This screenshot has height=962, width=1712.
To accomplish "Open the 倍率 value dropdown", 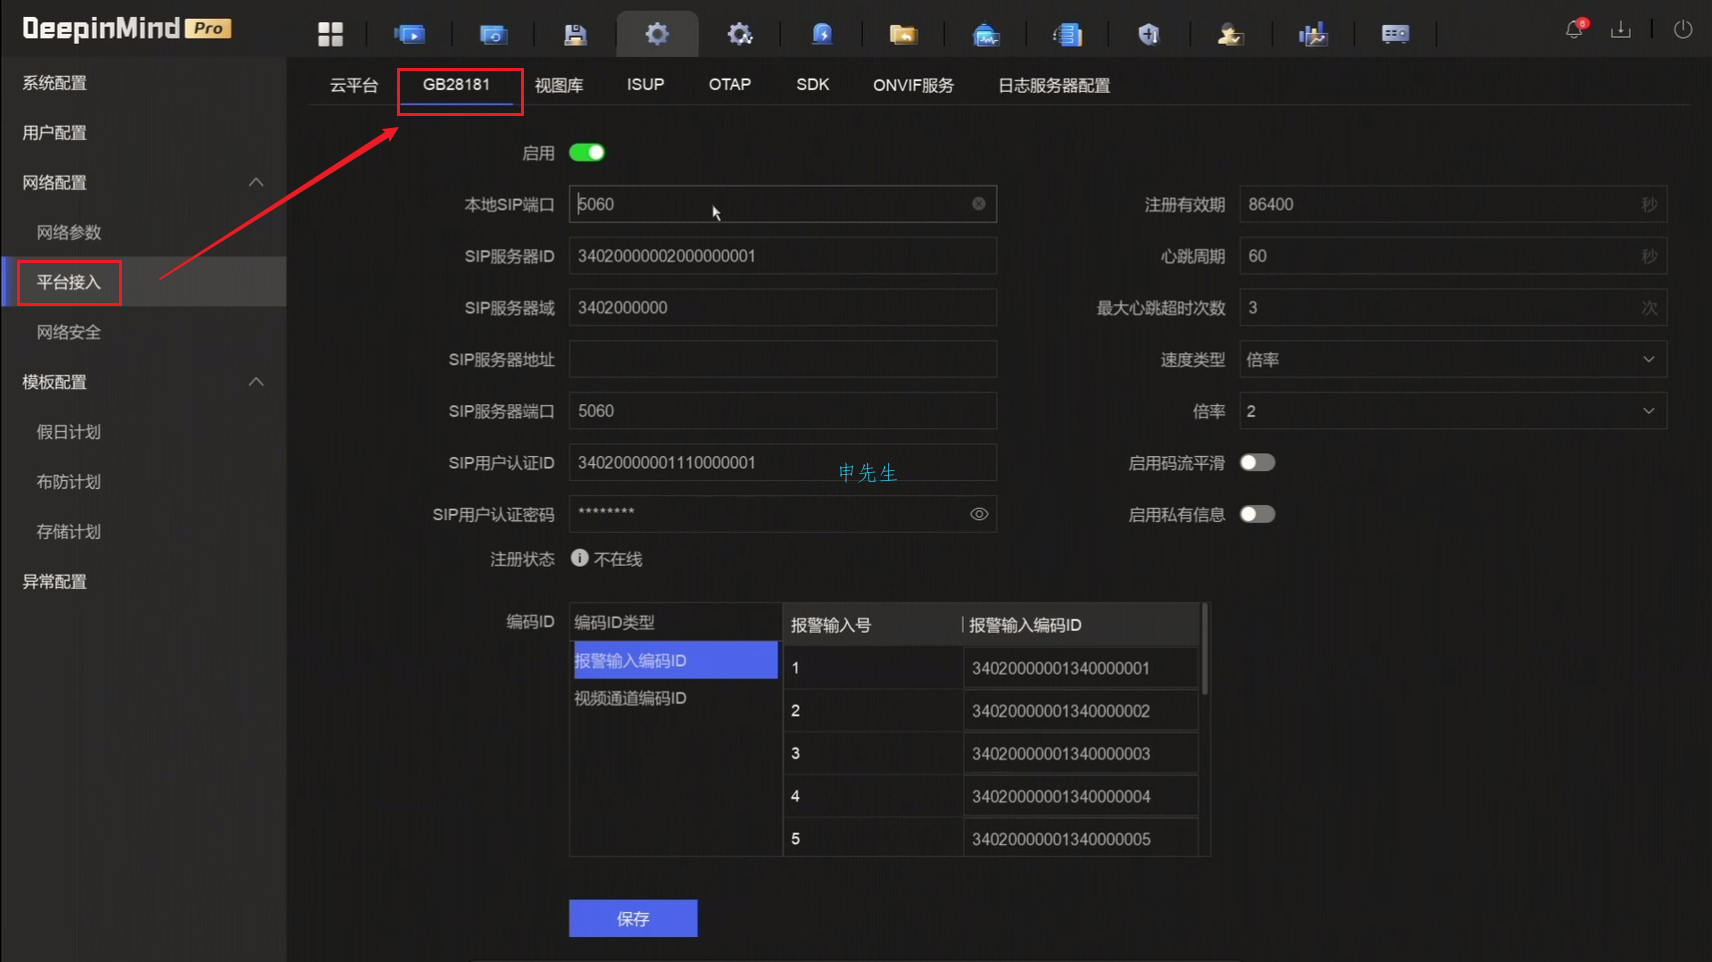I will click(1648, 410).
